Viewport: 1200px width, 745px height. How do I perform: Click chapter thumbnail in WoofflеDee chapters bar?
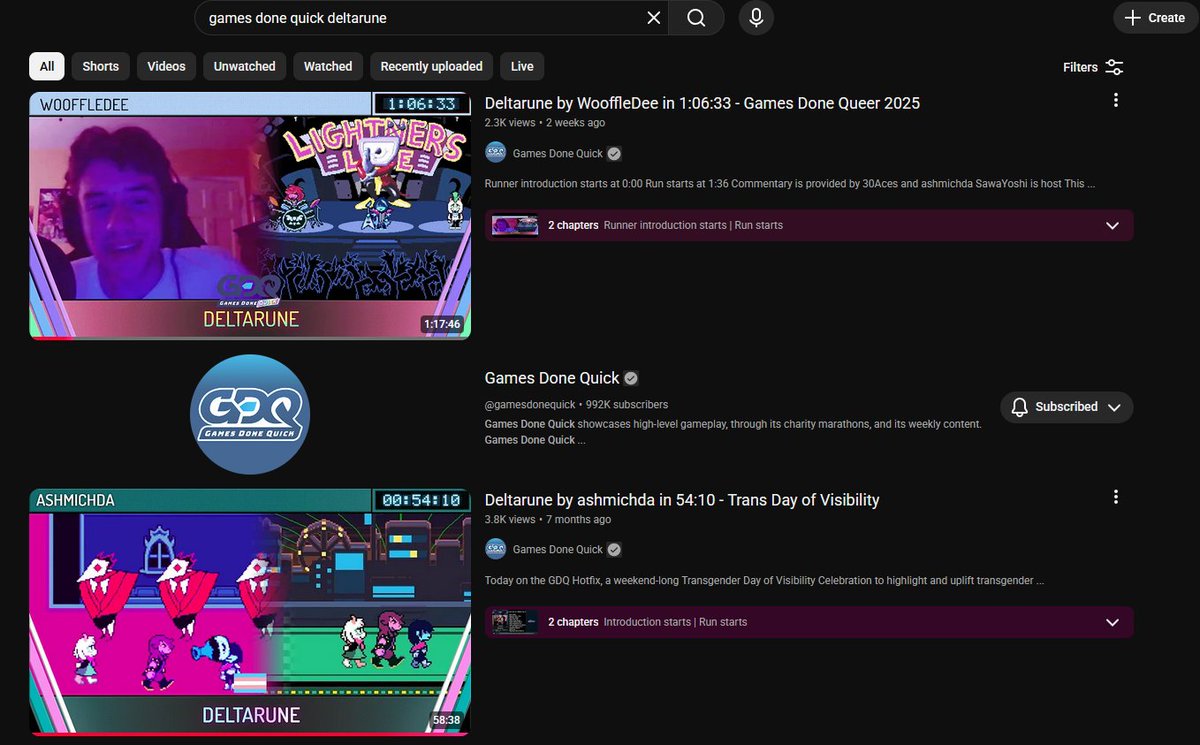coord(515,225)
